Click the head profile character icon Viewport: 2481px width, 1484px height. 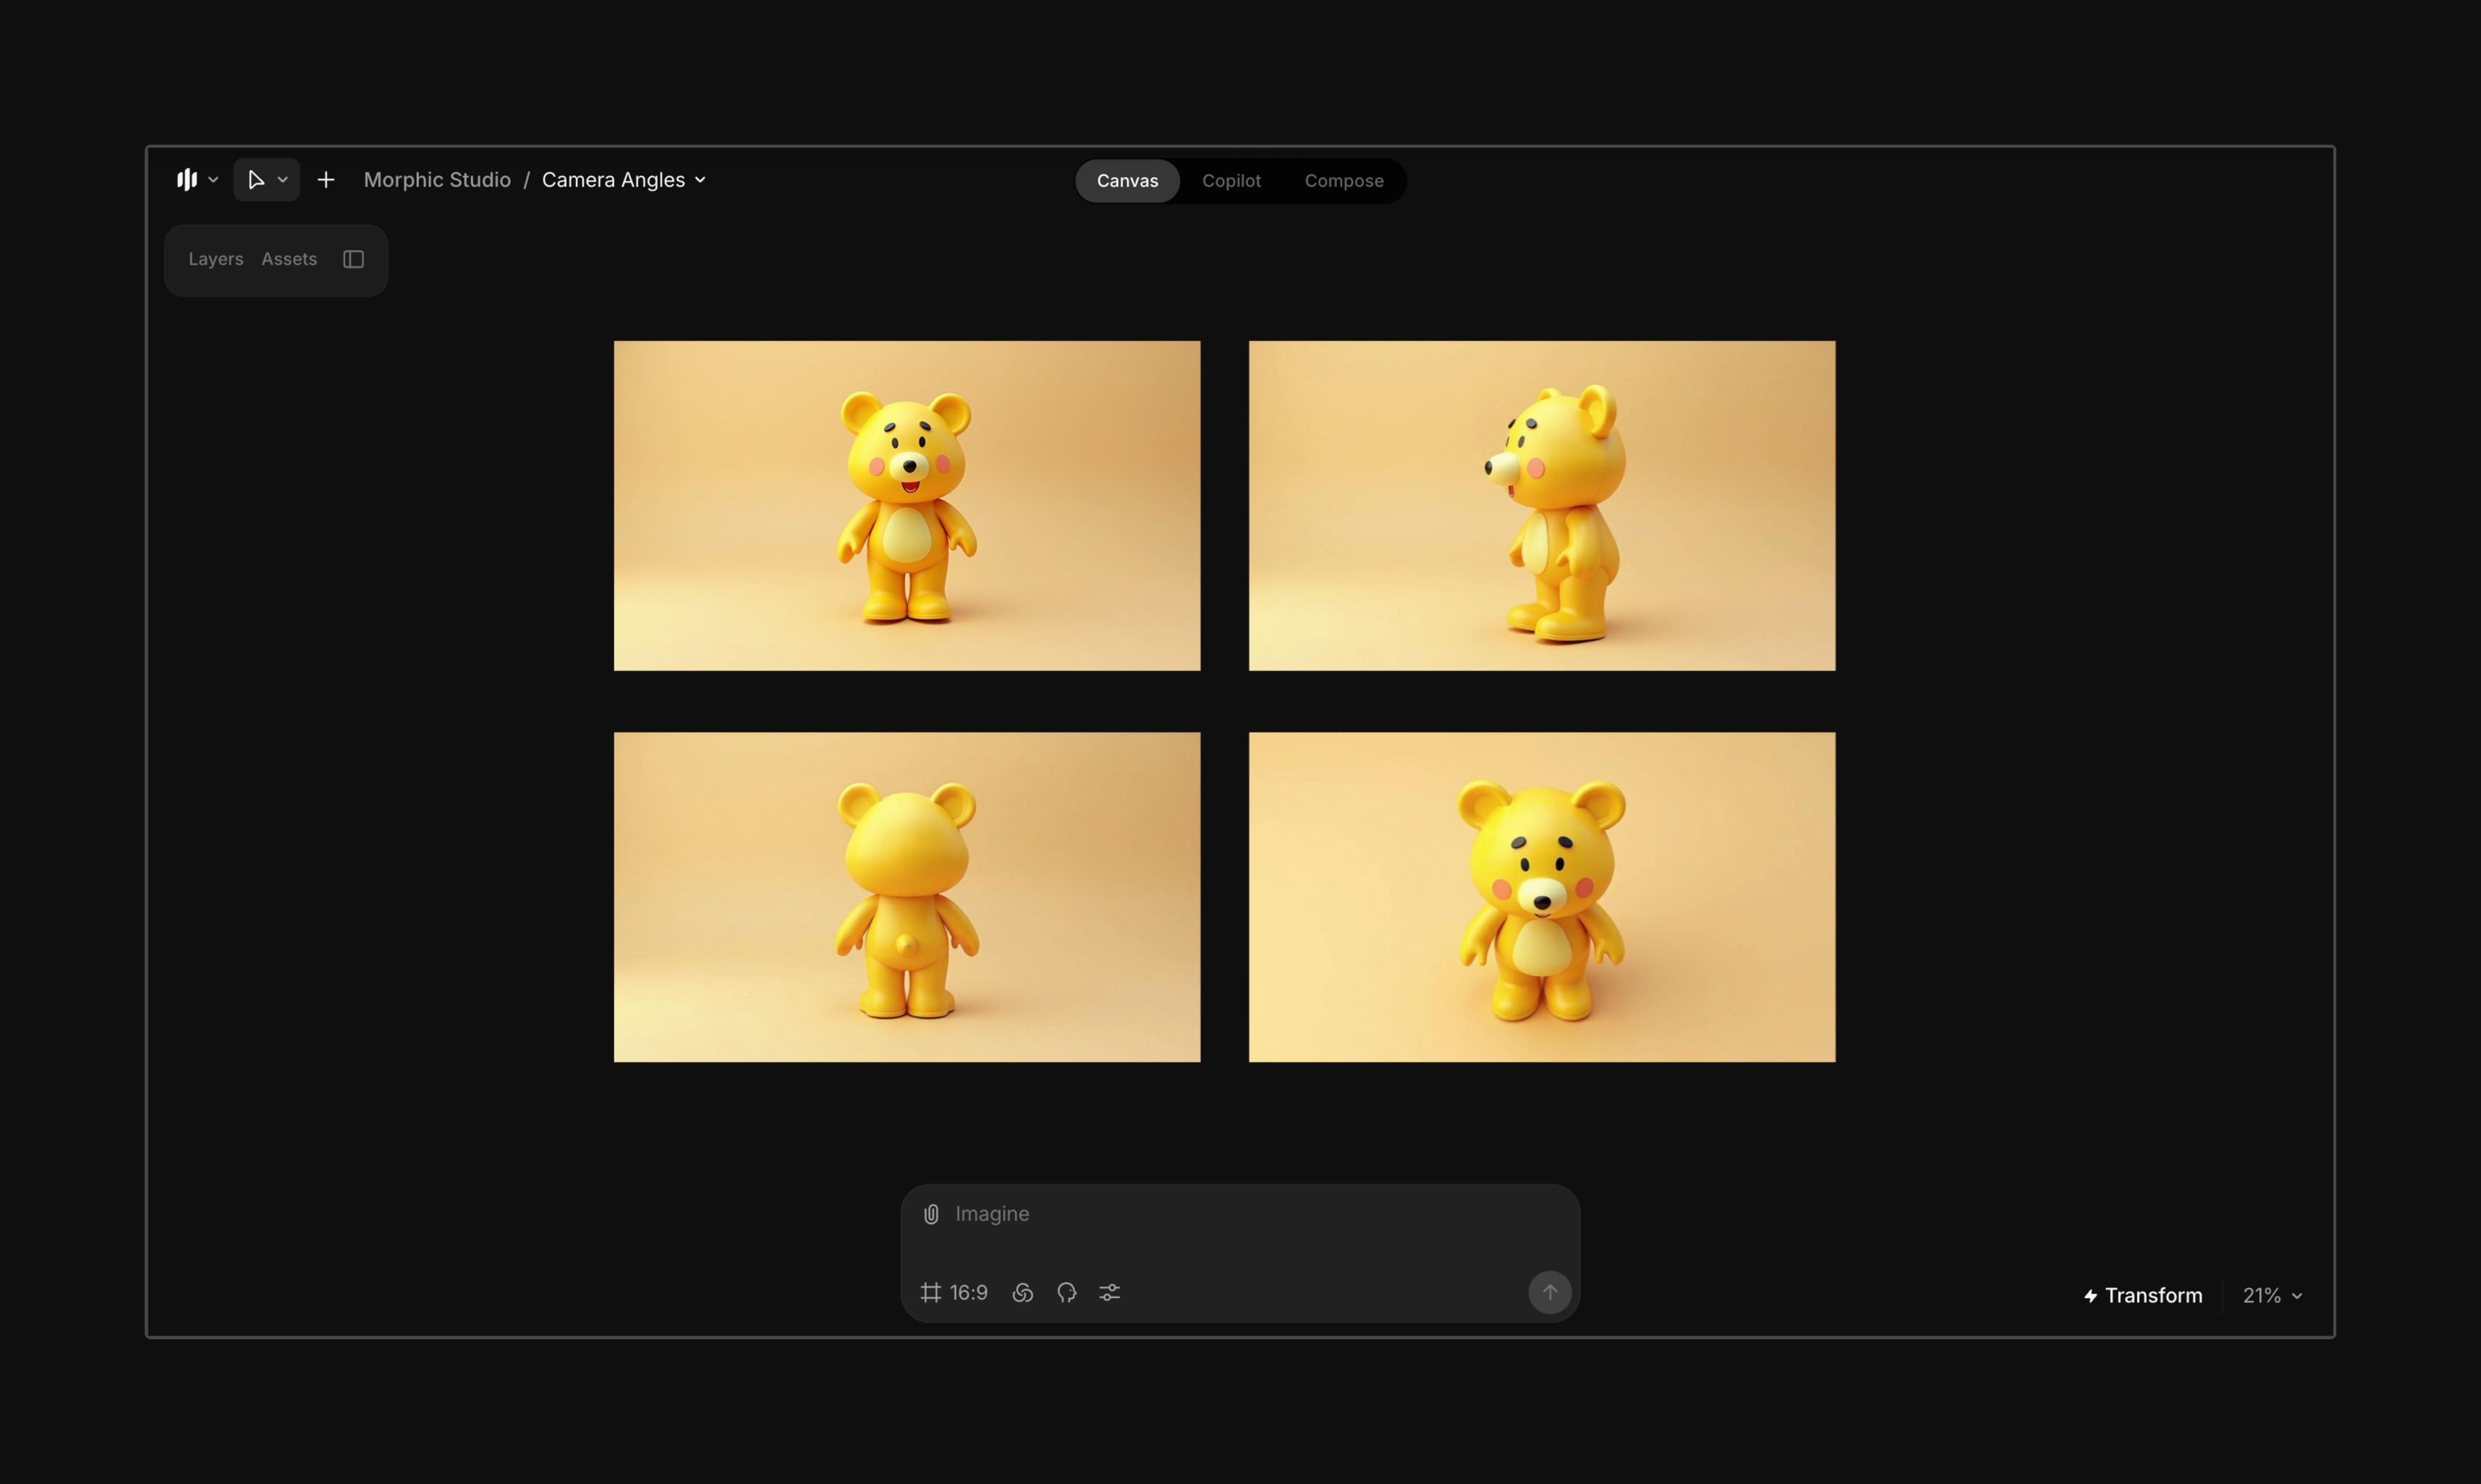point(1066,1293)
